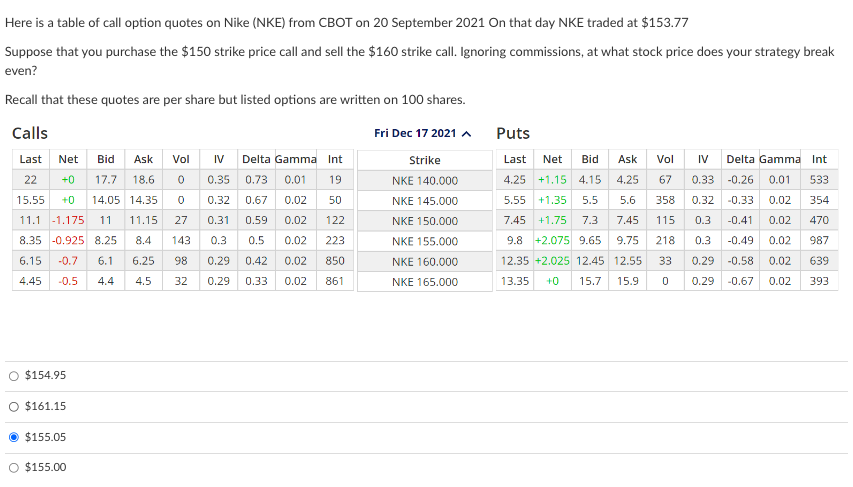Click the Calls table Net header
853x487 pixels.
click(68, 159)
